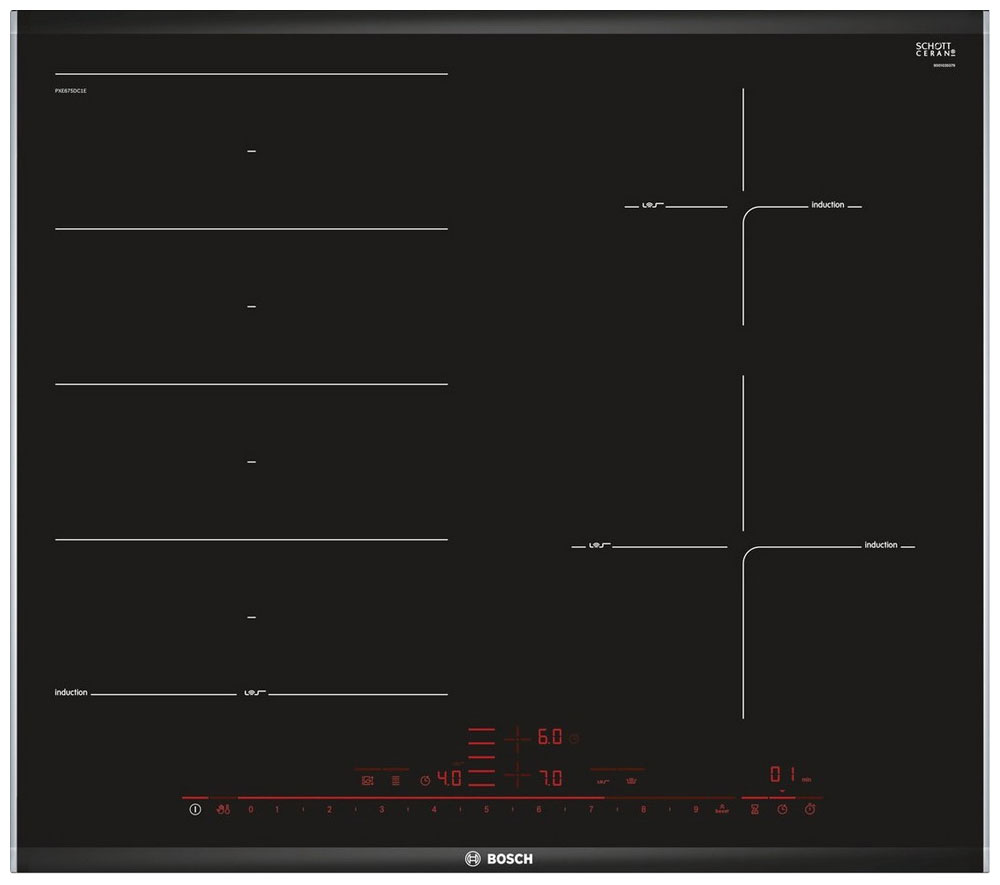Select the keep-warm pan icon right of 7.0
Viewport: 1000px width, 885px height.
(631, 779)
